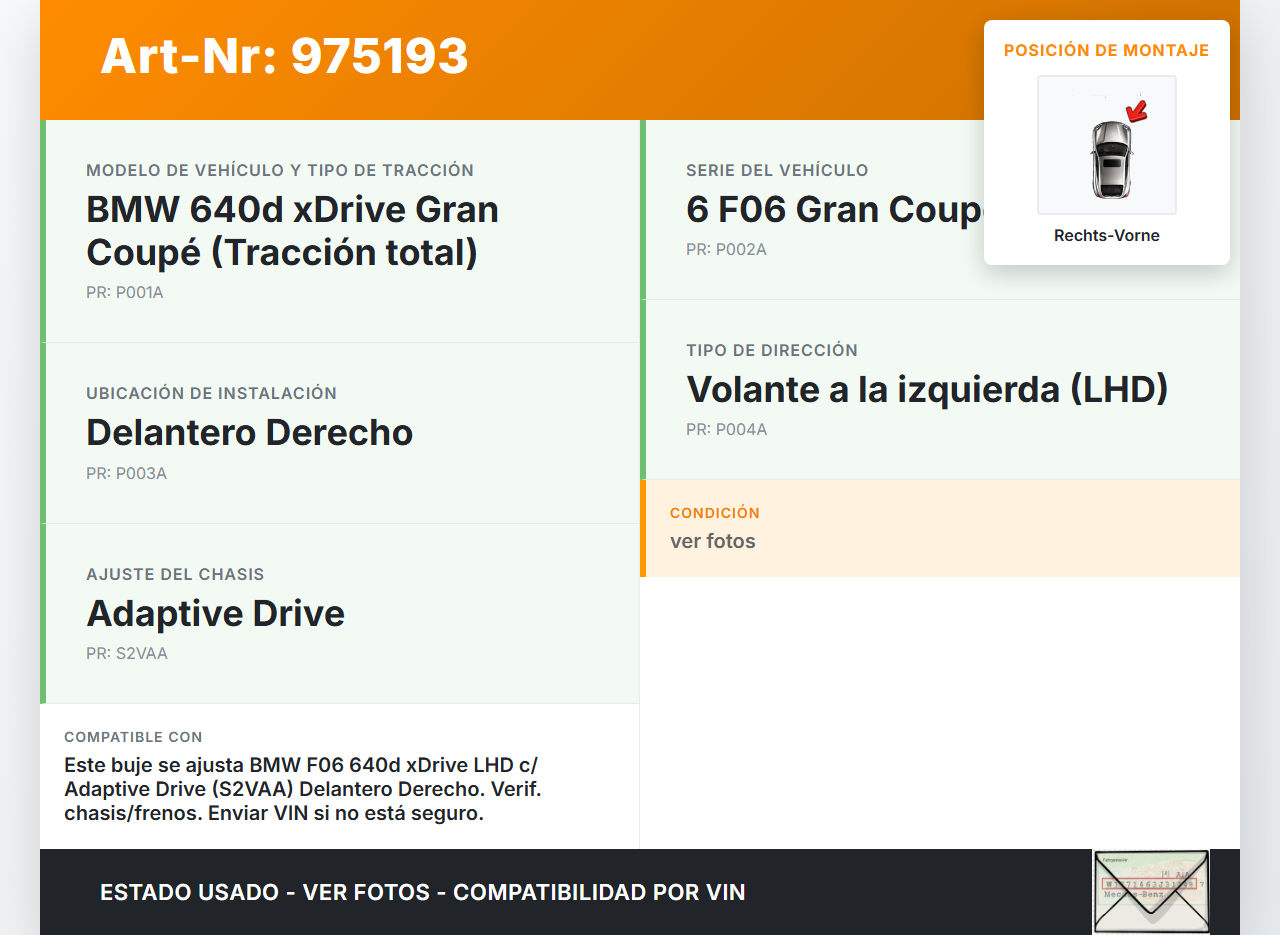The image size is (1280, 935).
Task: Click the PR: S2VAA code
Action: 127,654
